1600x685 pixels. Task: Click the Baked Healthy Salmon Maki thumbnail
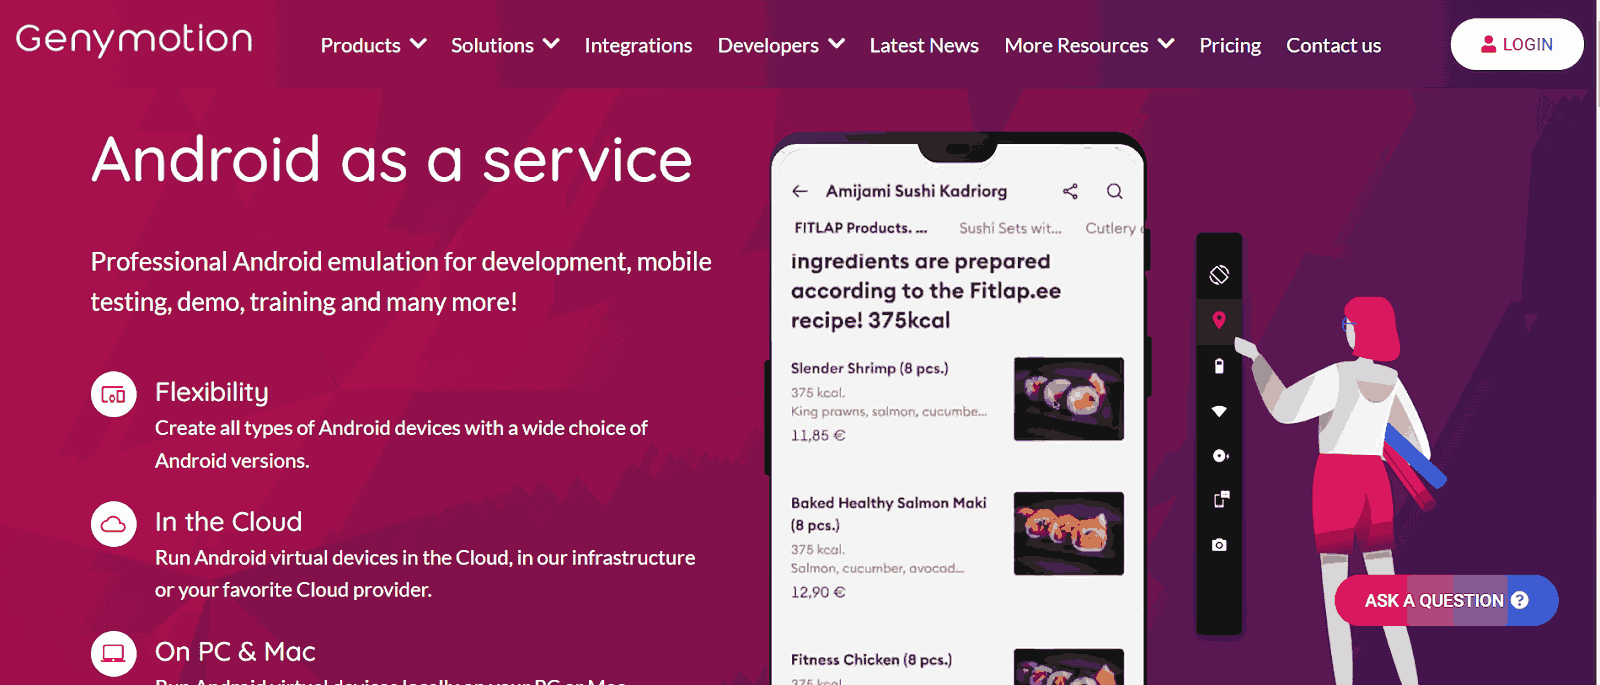pyautogui.click(x=1069, y=534)
